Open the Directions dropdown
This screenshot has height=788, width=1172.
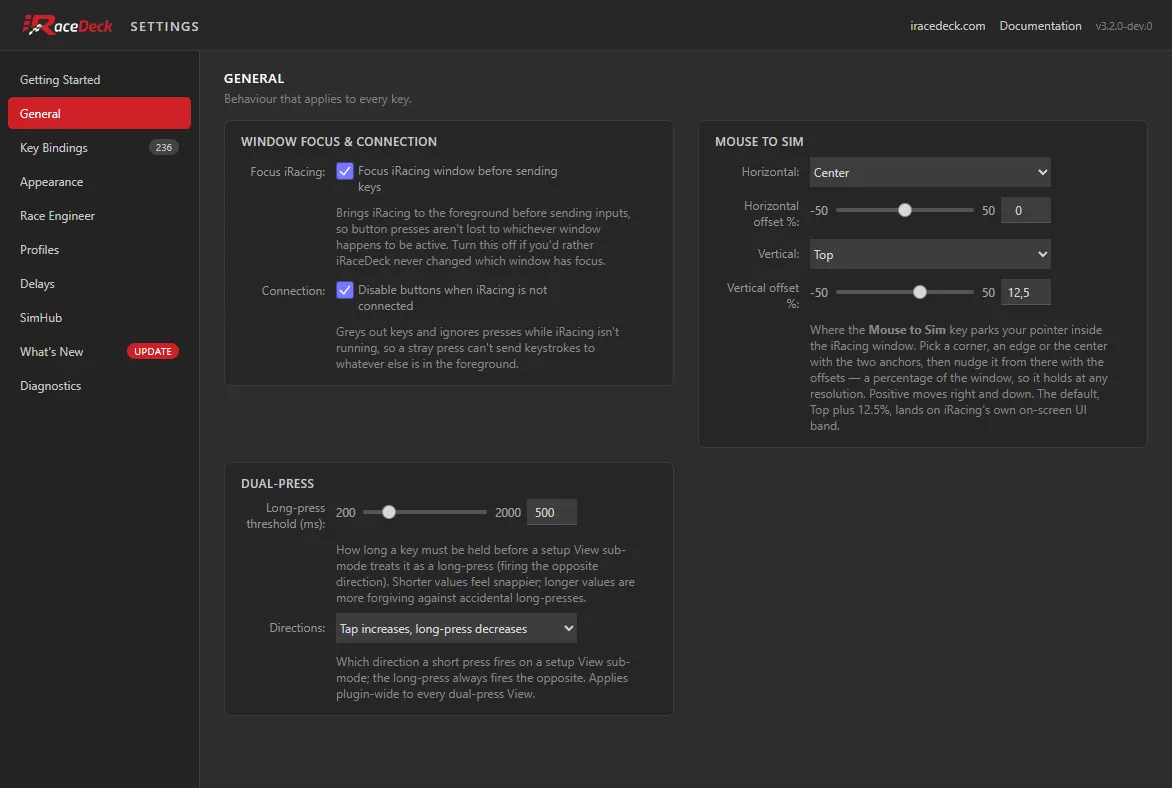(456, 629)
